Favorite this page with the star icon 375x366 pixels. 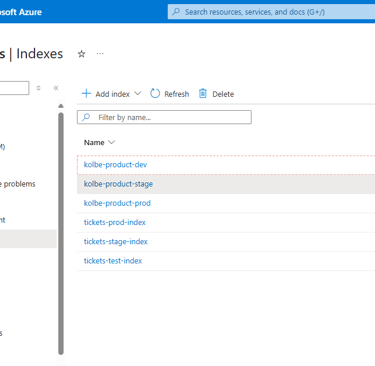pyautogui.click(x=82, y=54)
